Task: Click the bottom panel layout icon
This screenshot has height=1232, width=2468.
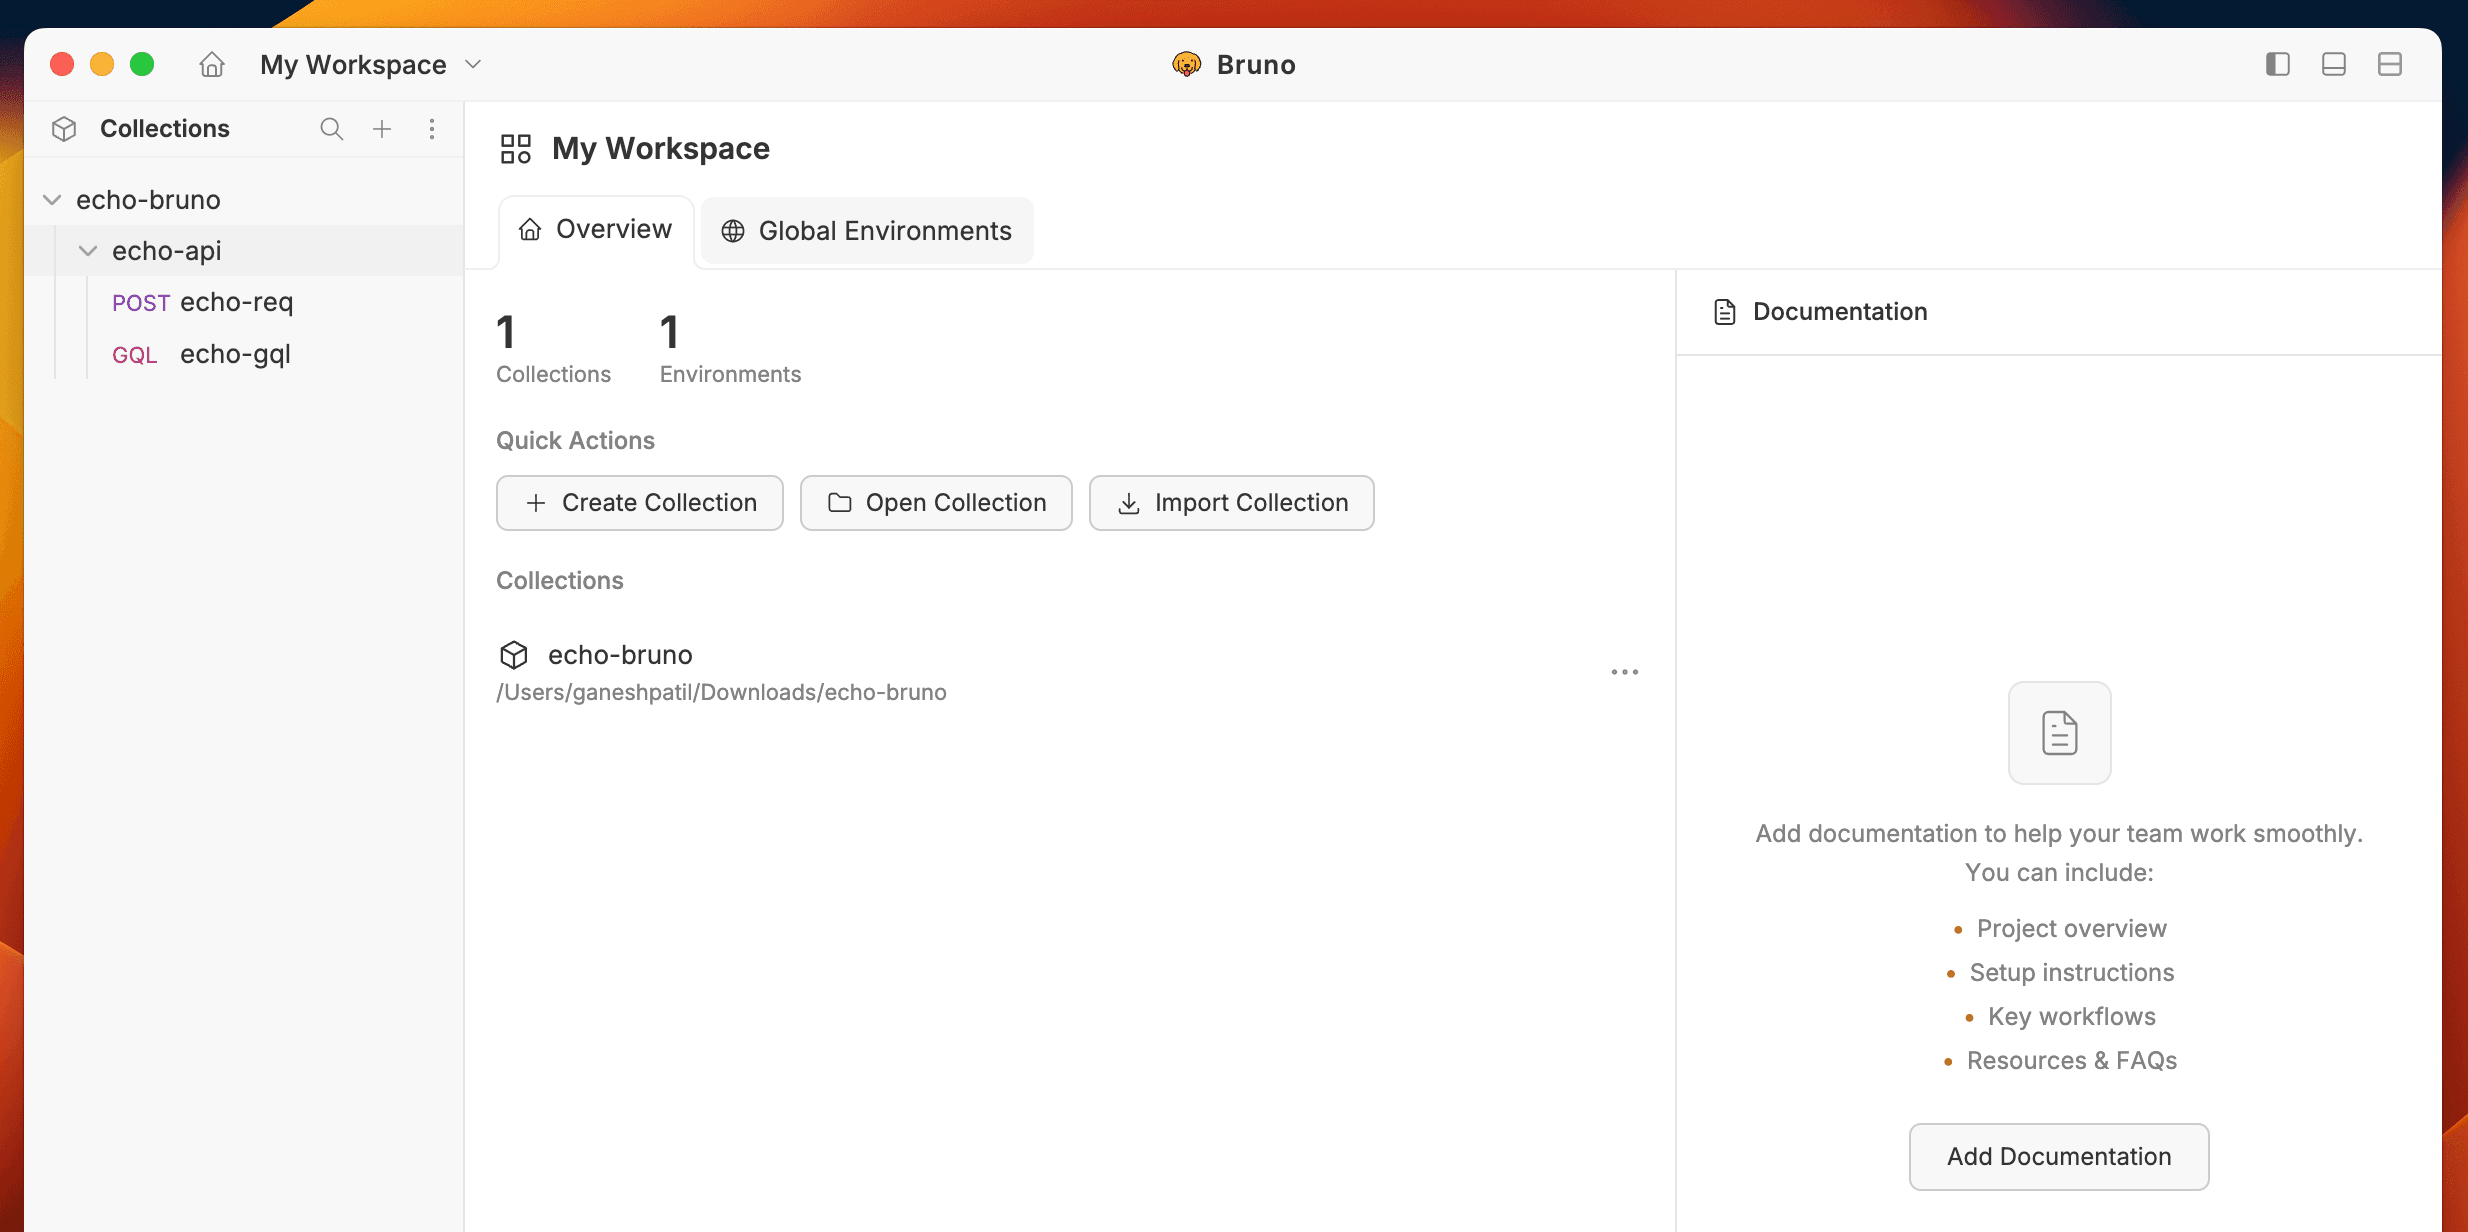Action: pyautogui.click(x=2333, y=64)
